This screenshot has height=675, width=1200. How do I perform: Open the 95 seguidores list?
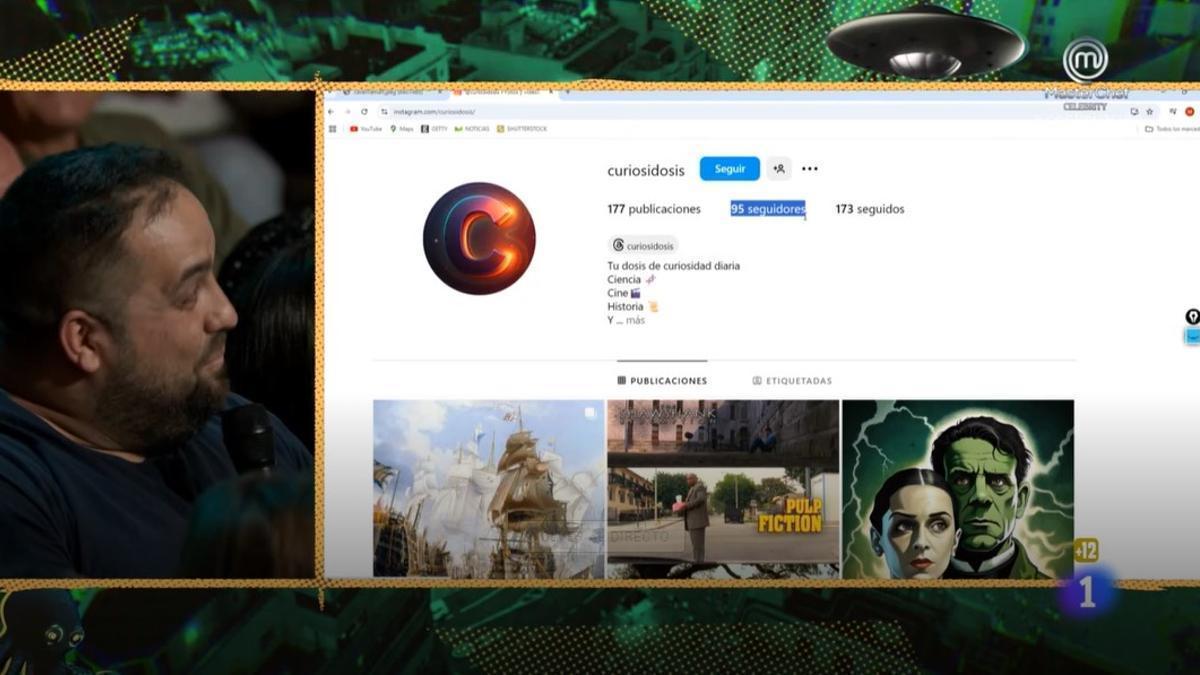coord(767,209)
